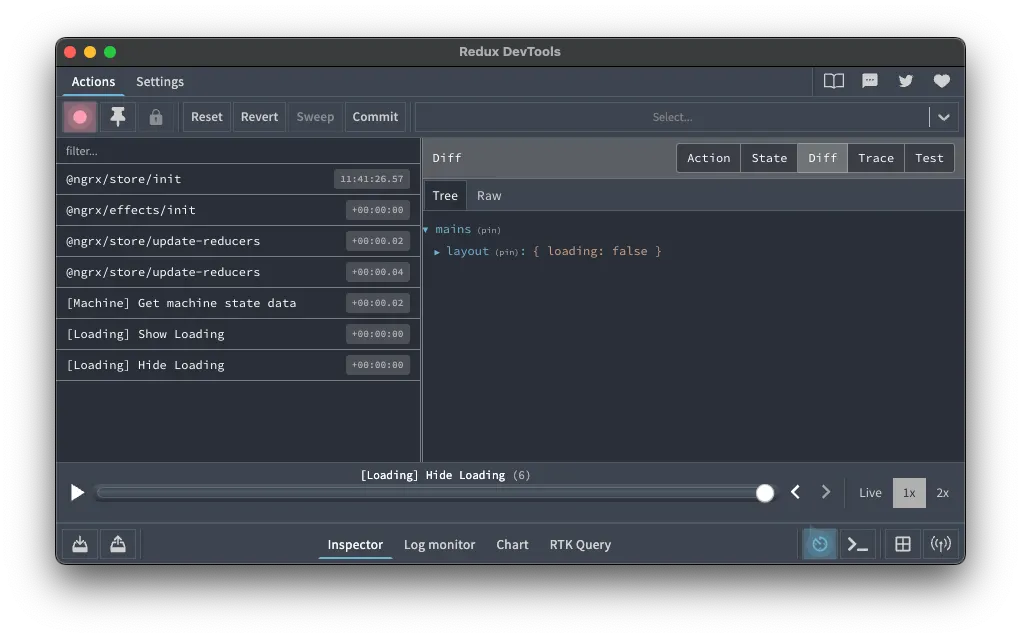This screenshot has width=1021, height=638.
Task: Toggle the red recording button
Action: pyautogui.click(x=80, y=117)
